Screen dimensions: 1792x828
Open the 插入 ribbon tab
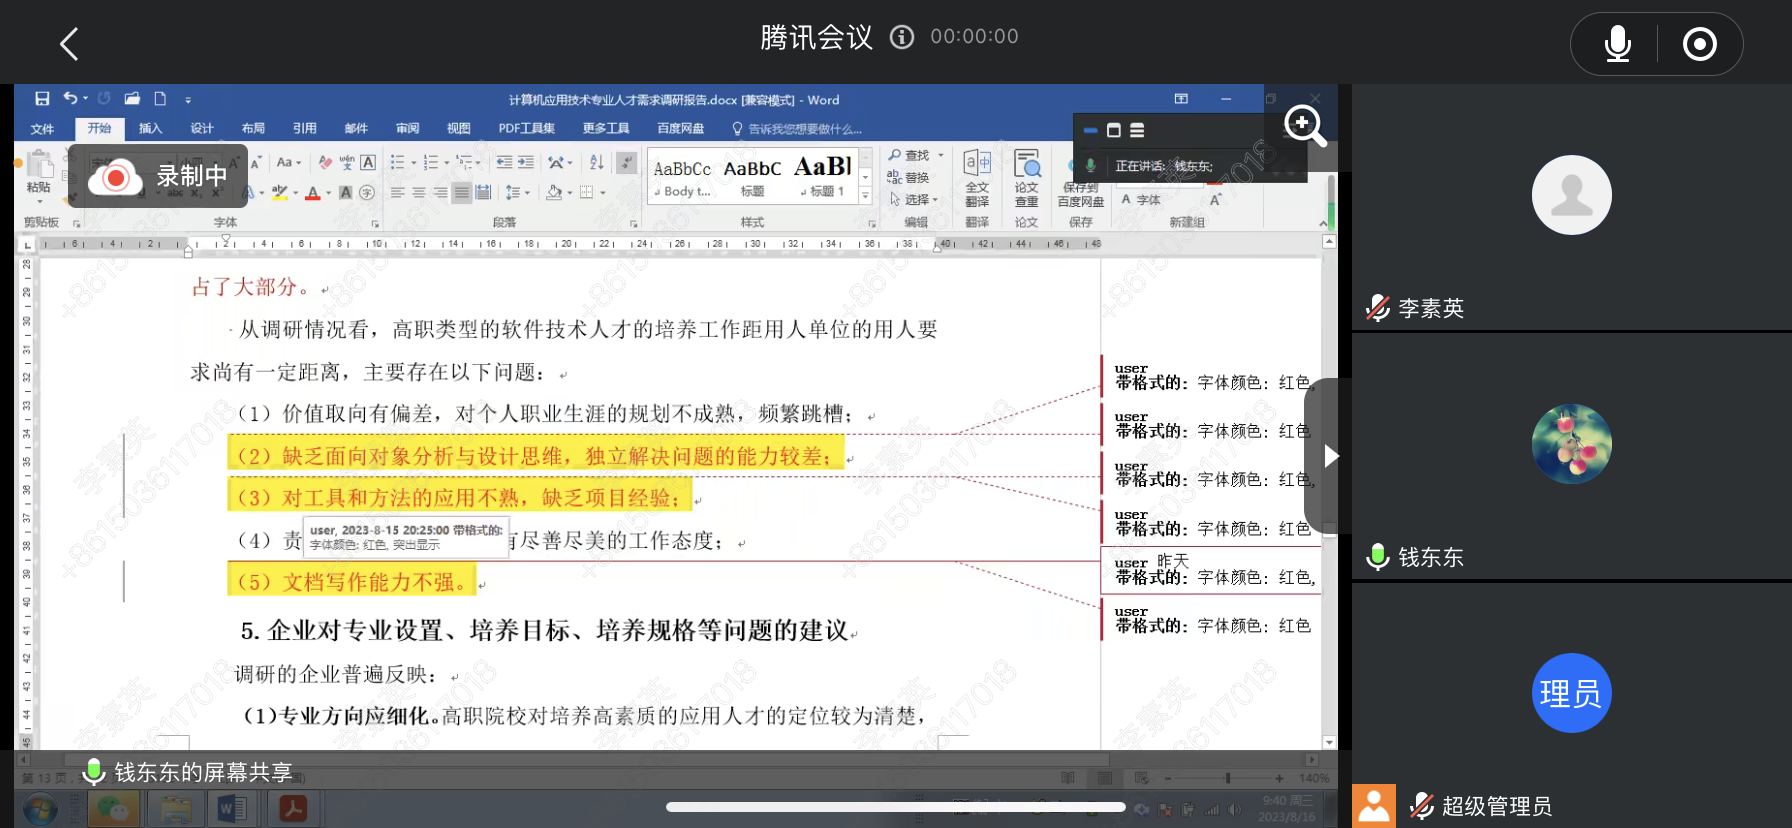(150, 128)
